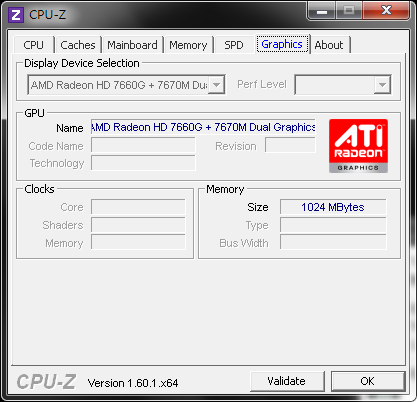Click the Validate button
Screen dimensions: 417x402
(x=287, y=381)
